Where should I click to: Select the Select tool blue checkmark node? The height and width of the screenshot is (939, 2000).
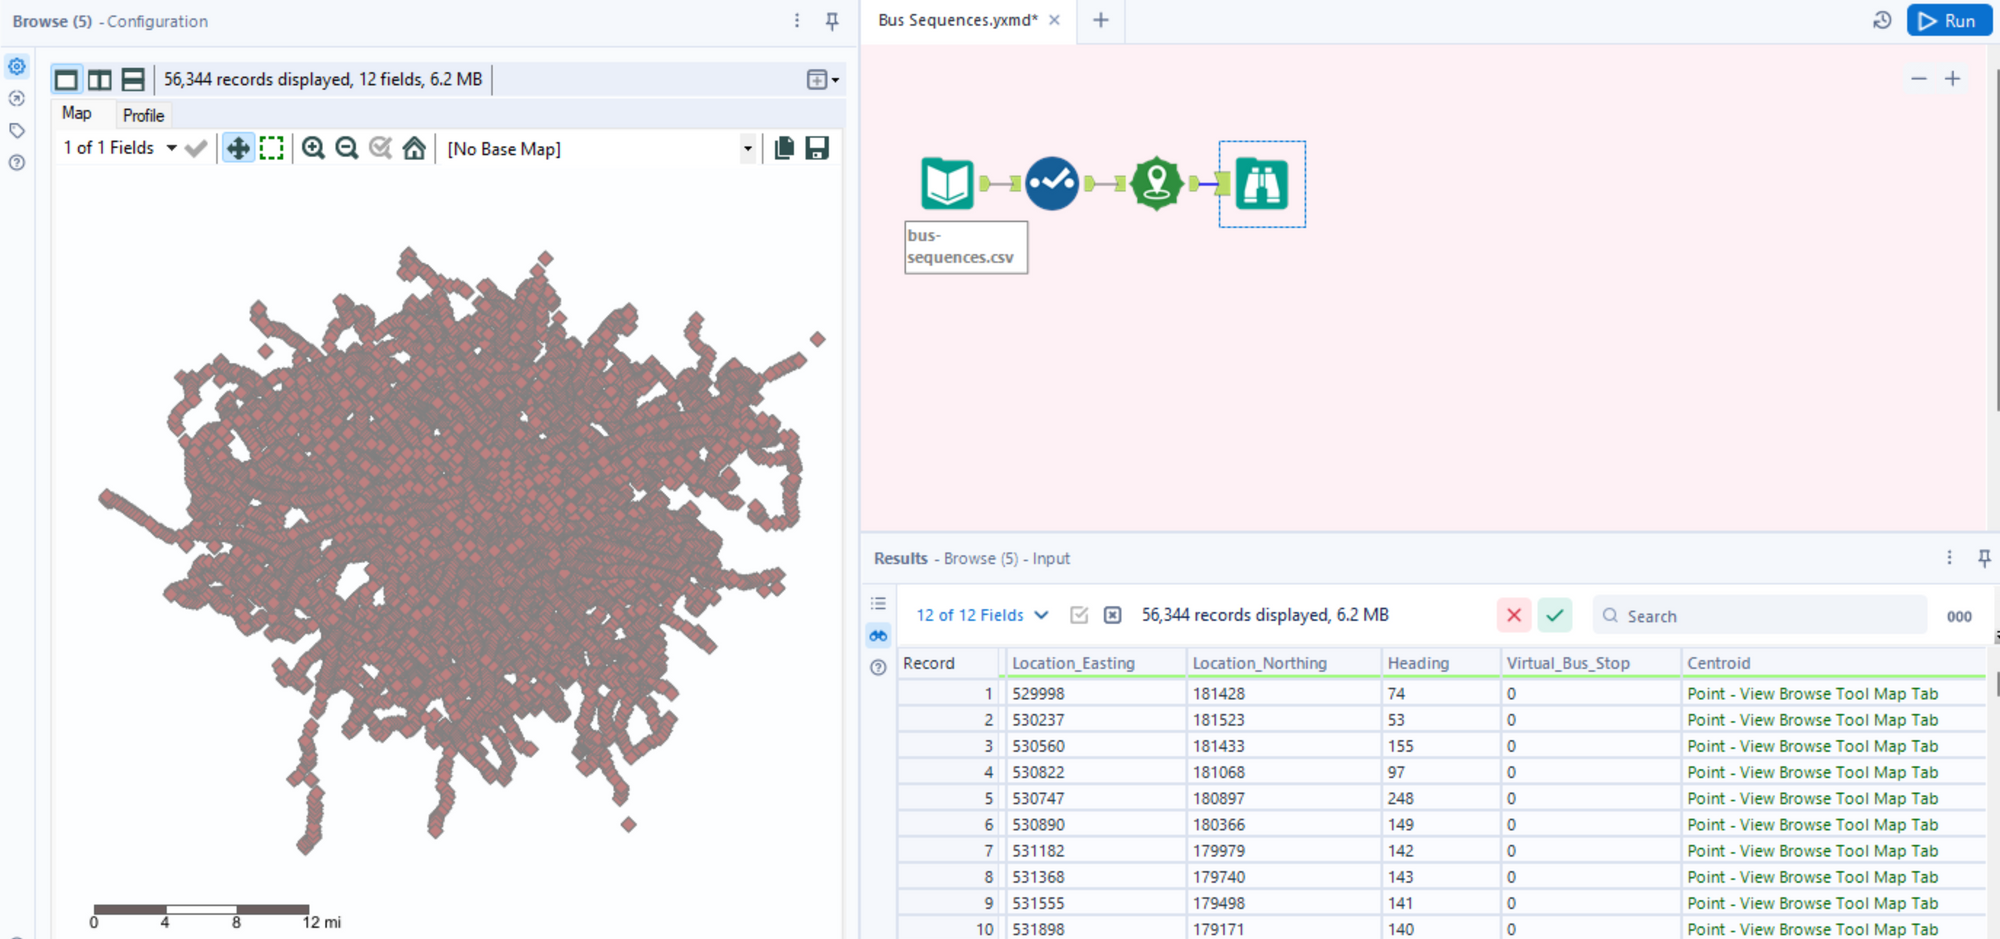tap(1051, 183)
